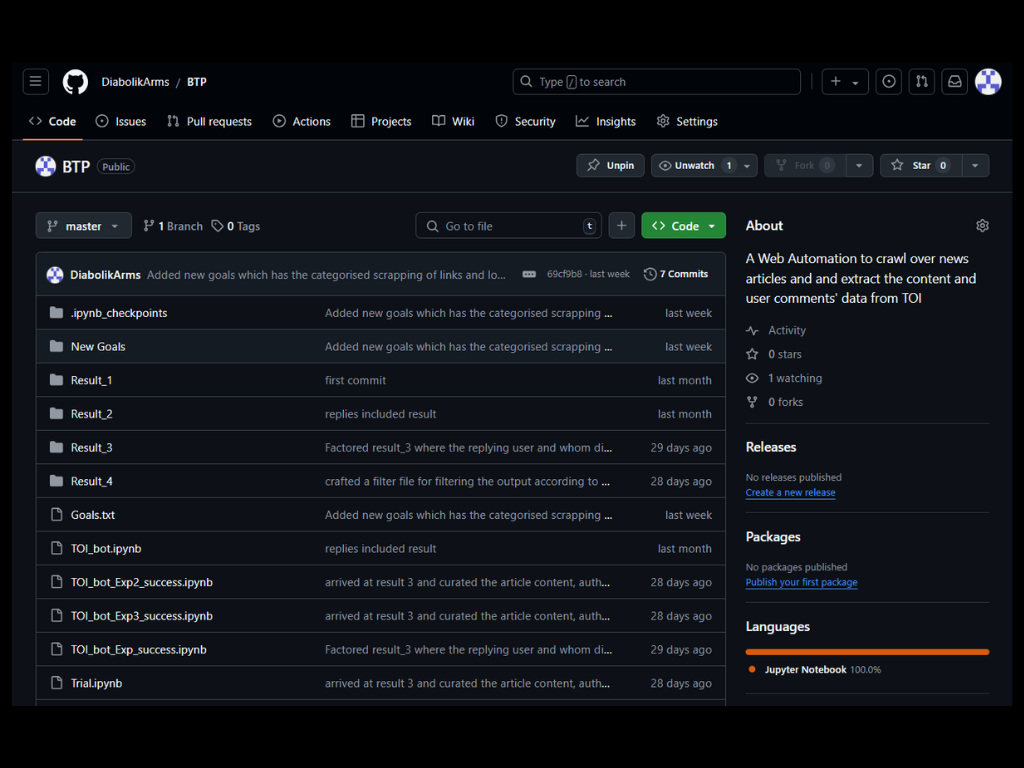Open the repository Settings tab
This screenshot has height=768, width=1024.
pyautogui.click(x=687, y=121)
